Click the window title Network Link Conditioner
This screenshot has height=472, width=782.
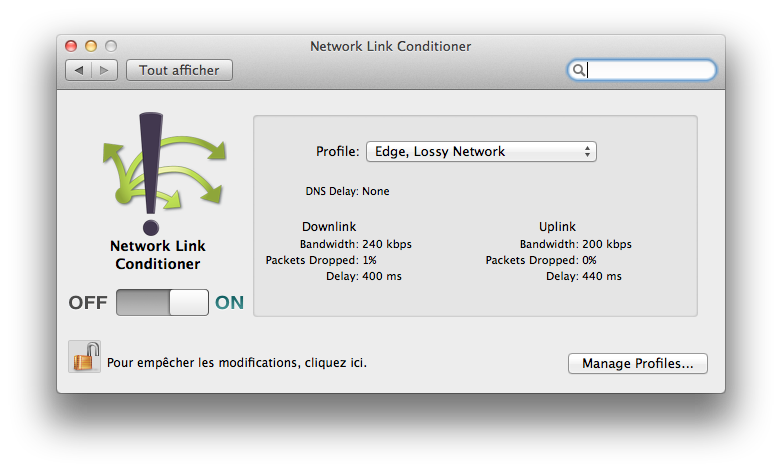pyautogui.click(x=390, y=46)
